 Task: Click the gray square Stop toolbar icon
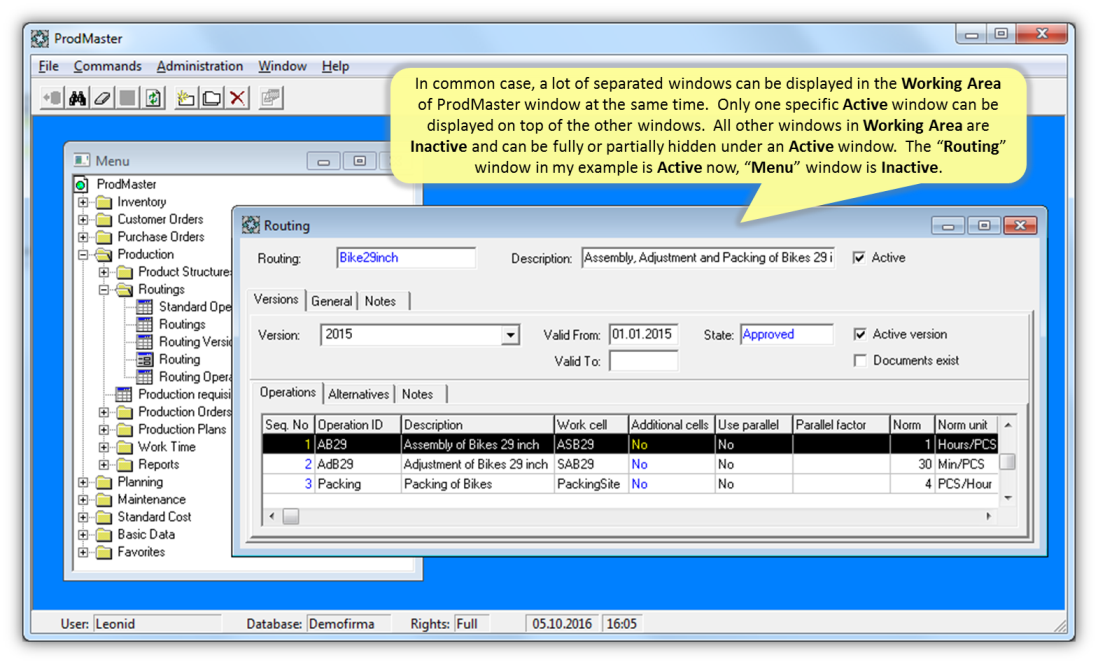click(x=127, y=98)
